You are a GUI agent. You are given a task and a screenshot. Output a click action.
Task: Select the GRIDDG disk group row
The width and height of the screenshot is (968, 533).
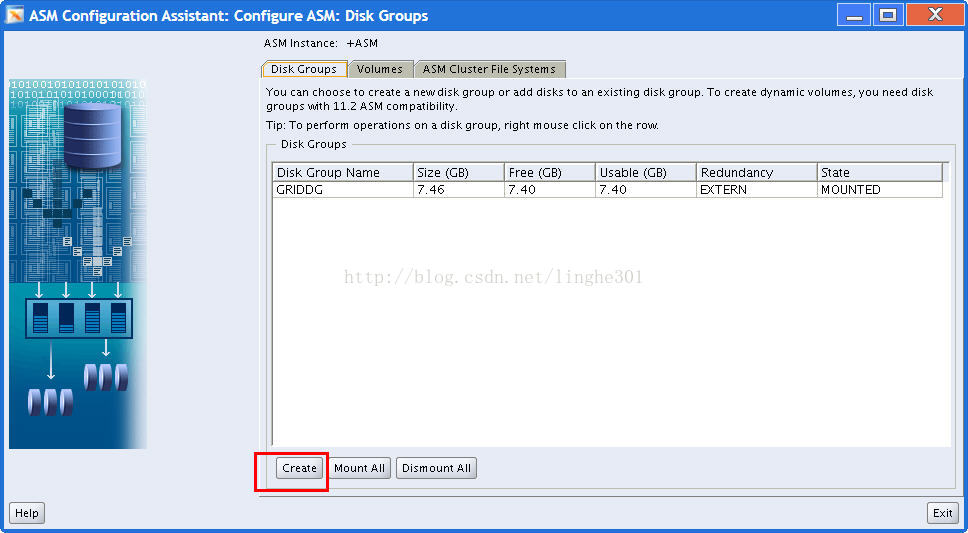607,190
